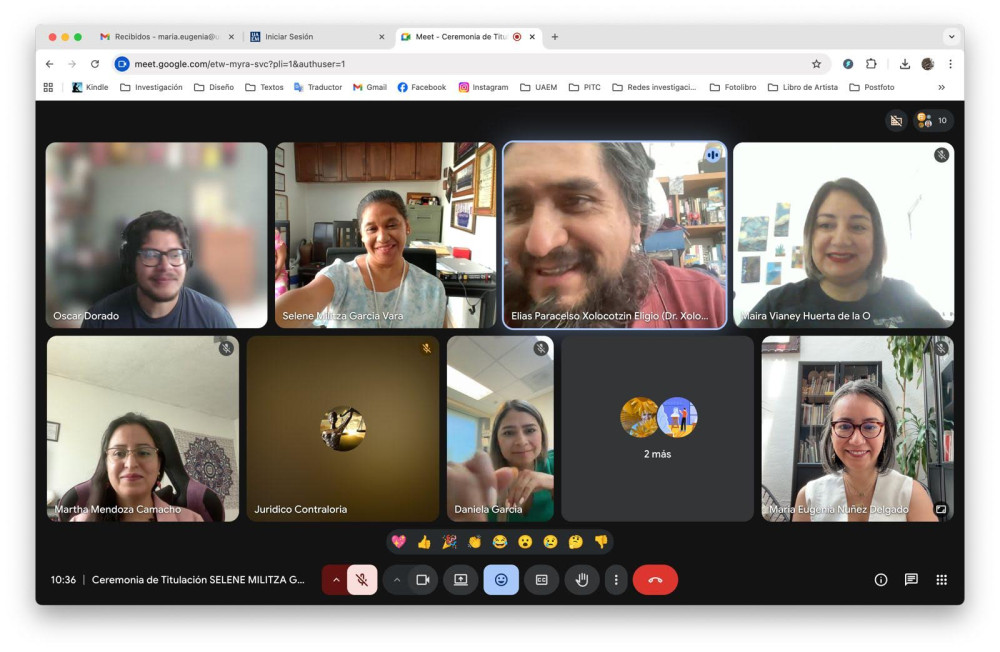Open the in-call chat panel
The width and height of the screenshot is (1000, 652).
tap(911, 580)
